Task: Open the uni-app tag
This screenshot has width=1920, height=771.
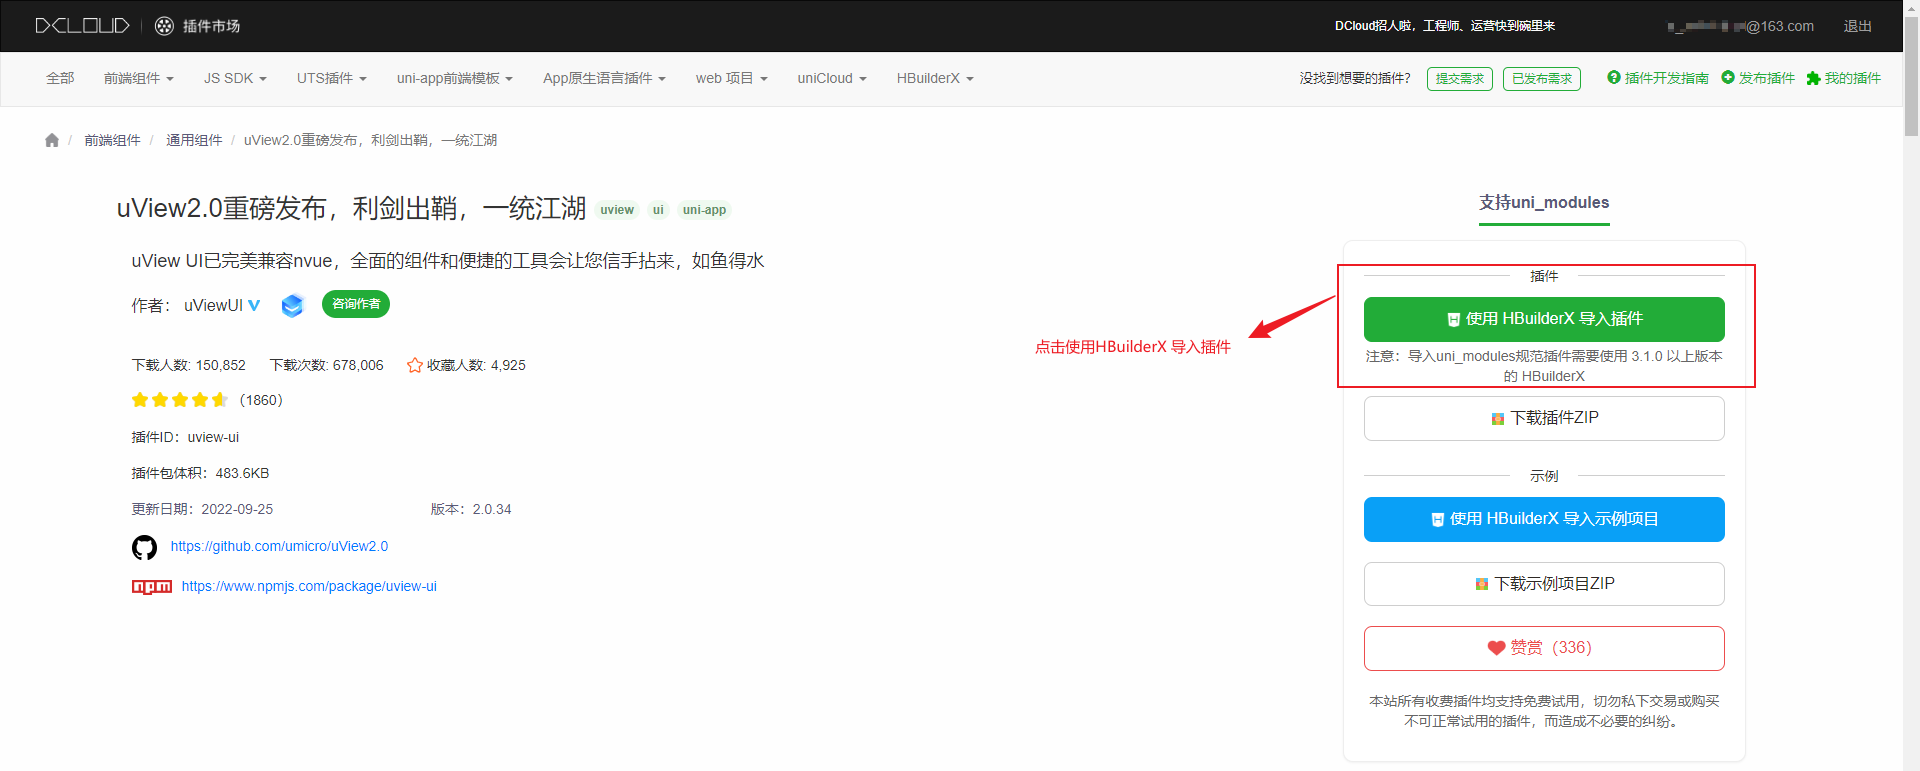Action: click(704, 210)
